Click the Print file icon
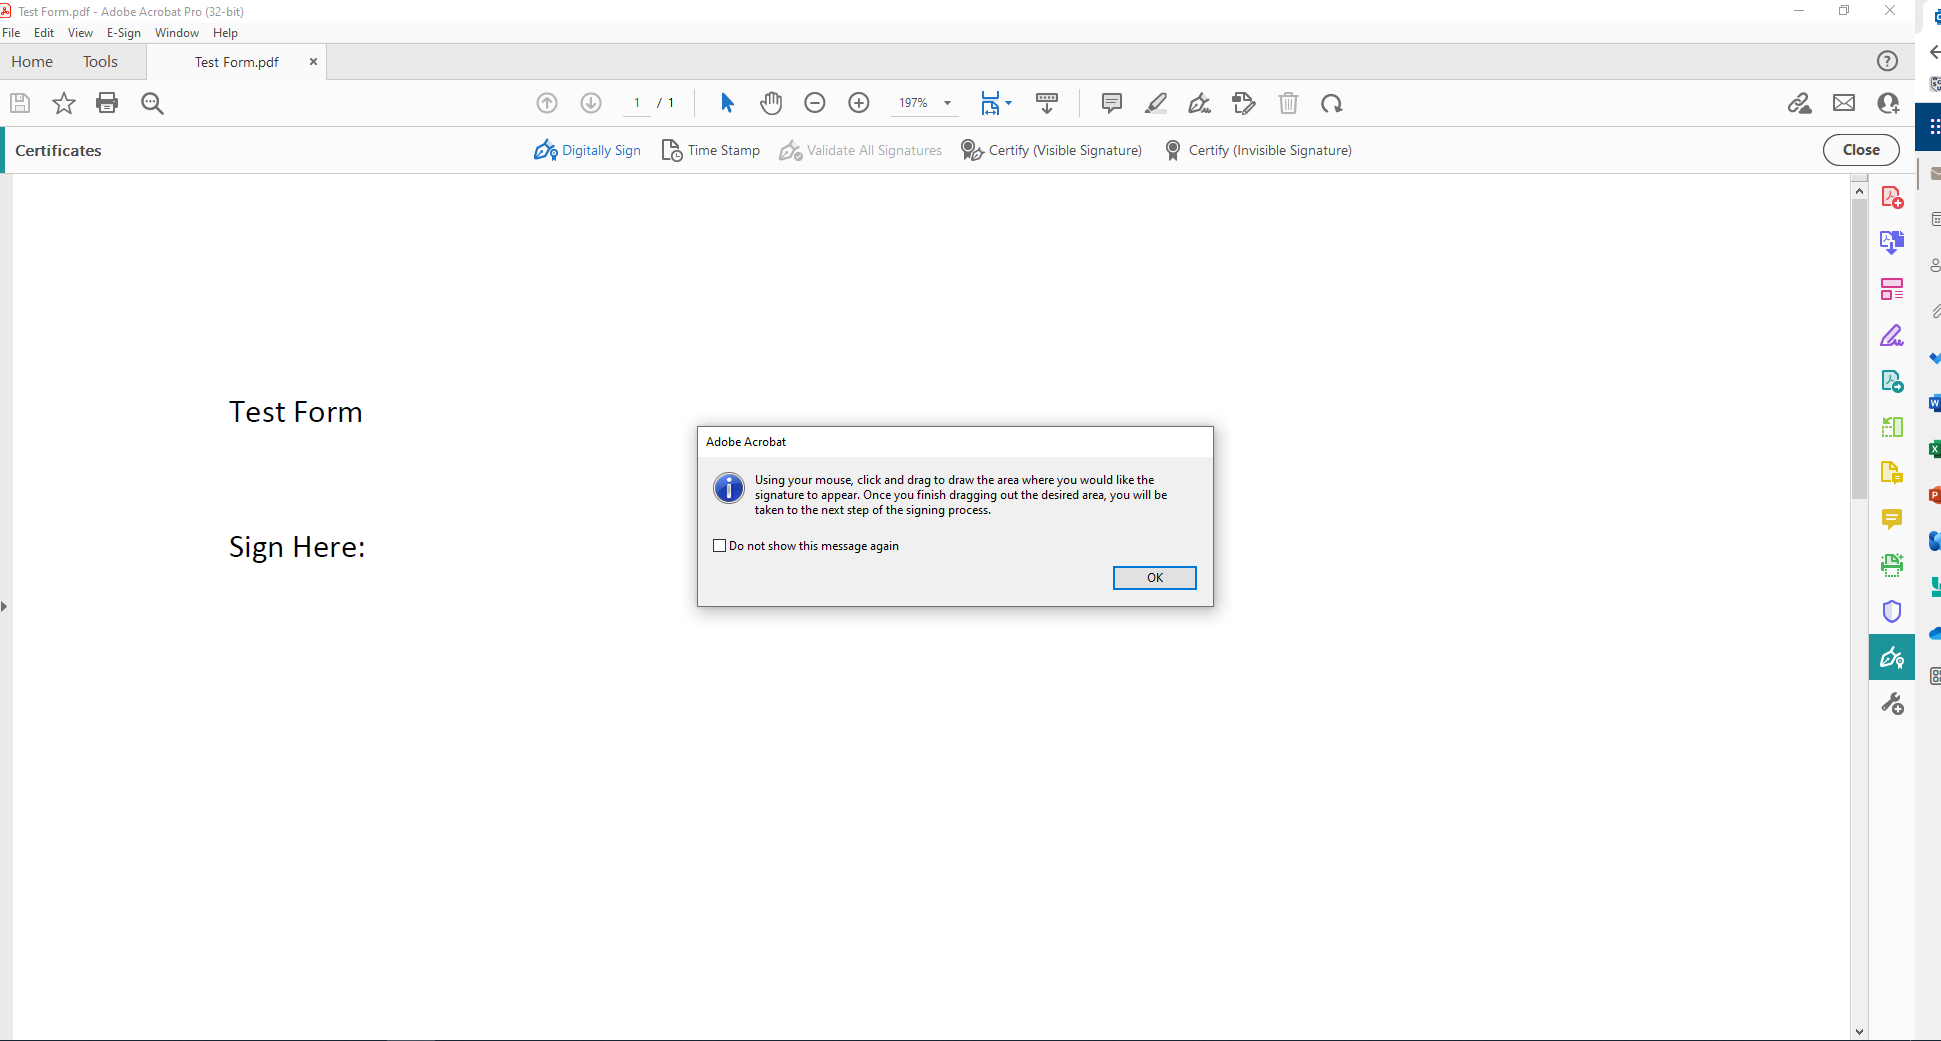Image resolution: width=1941 pixels, height=1041 pixels. coord(107,103)
